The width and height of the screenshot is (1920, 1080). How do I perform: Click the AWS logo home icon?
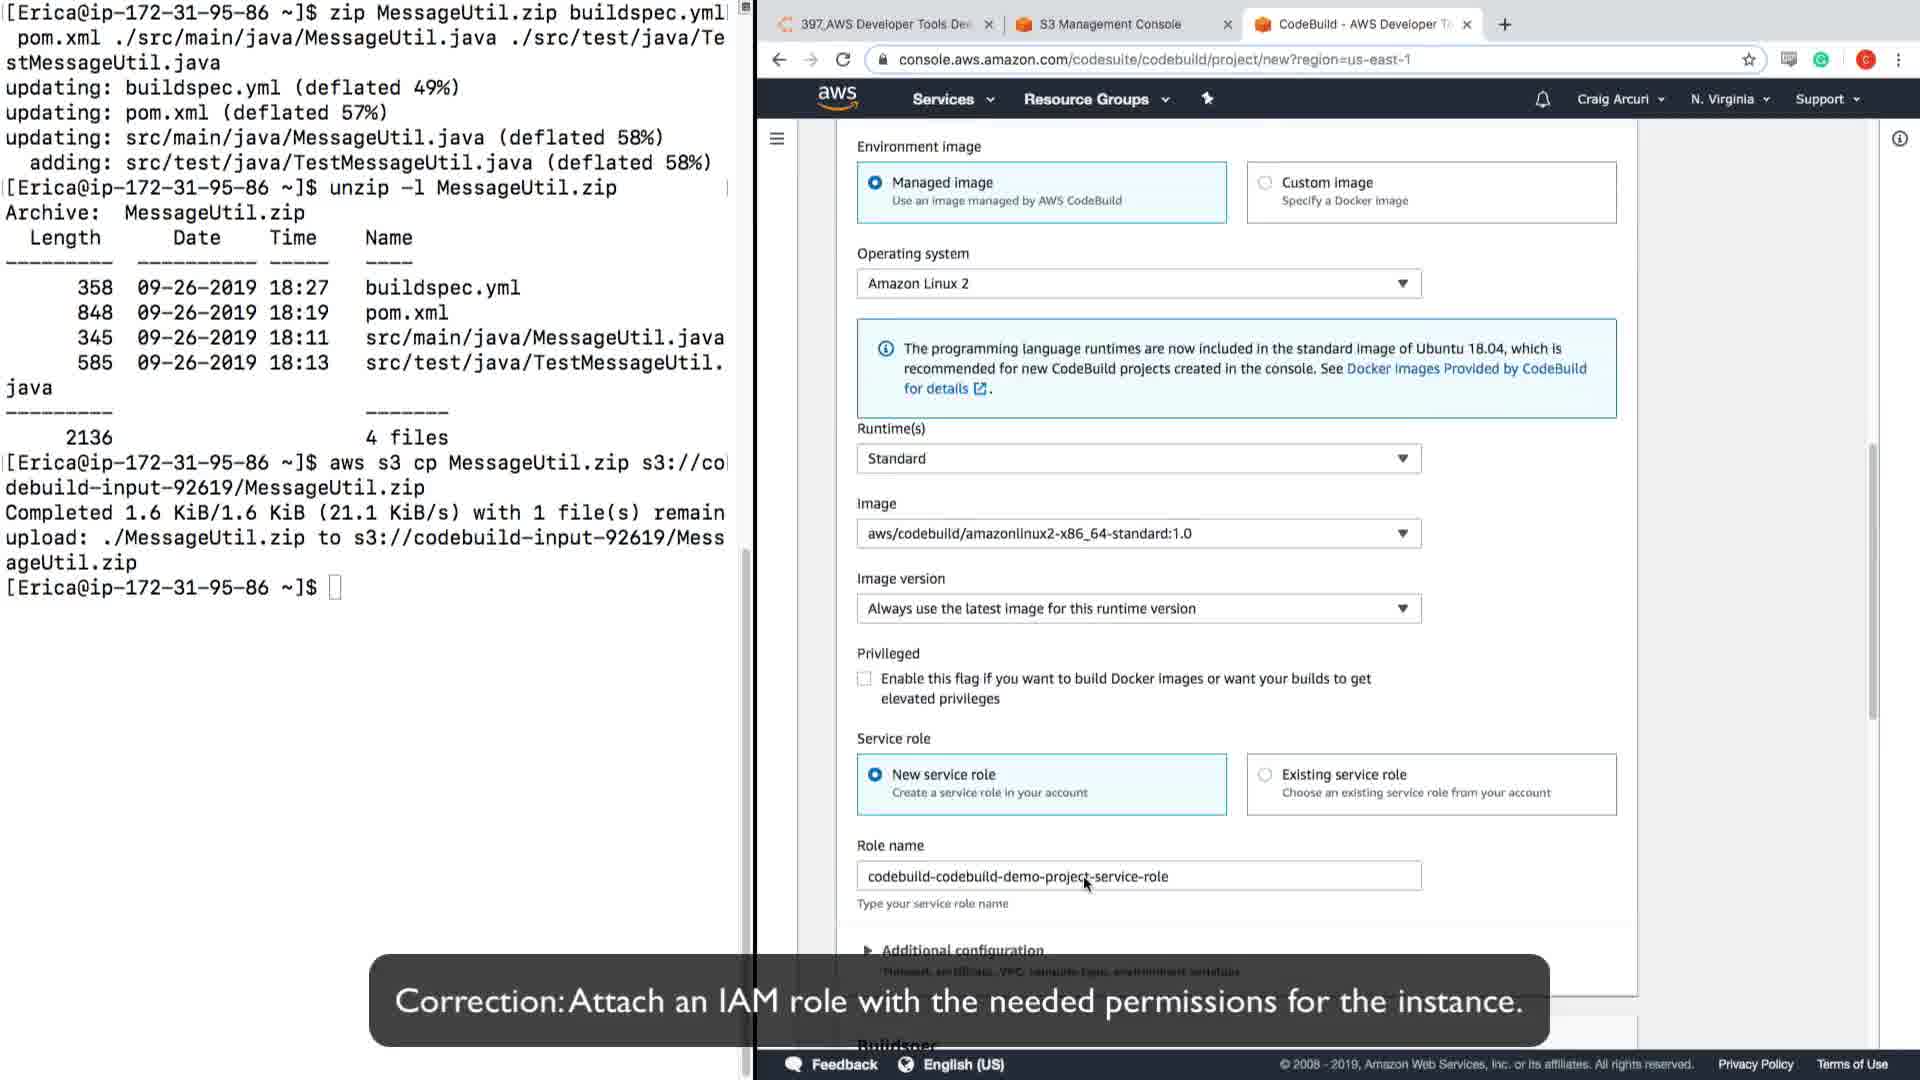pyautogui.click(x=837, y=98)
